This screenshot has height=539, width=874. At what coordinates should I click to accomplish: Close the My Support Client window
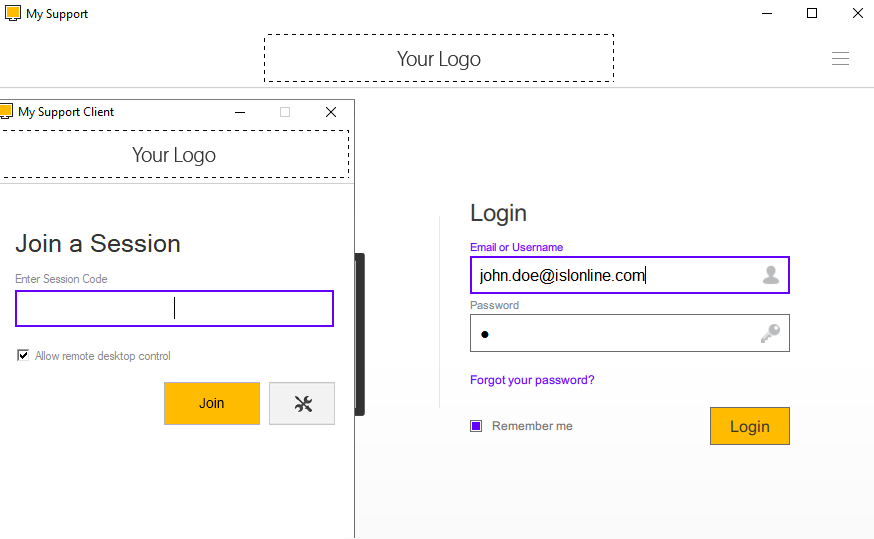331,112
